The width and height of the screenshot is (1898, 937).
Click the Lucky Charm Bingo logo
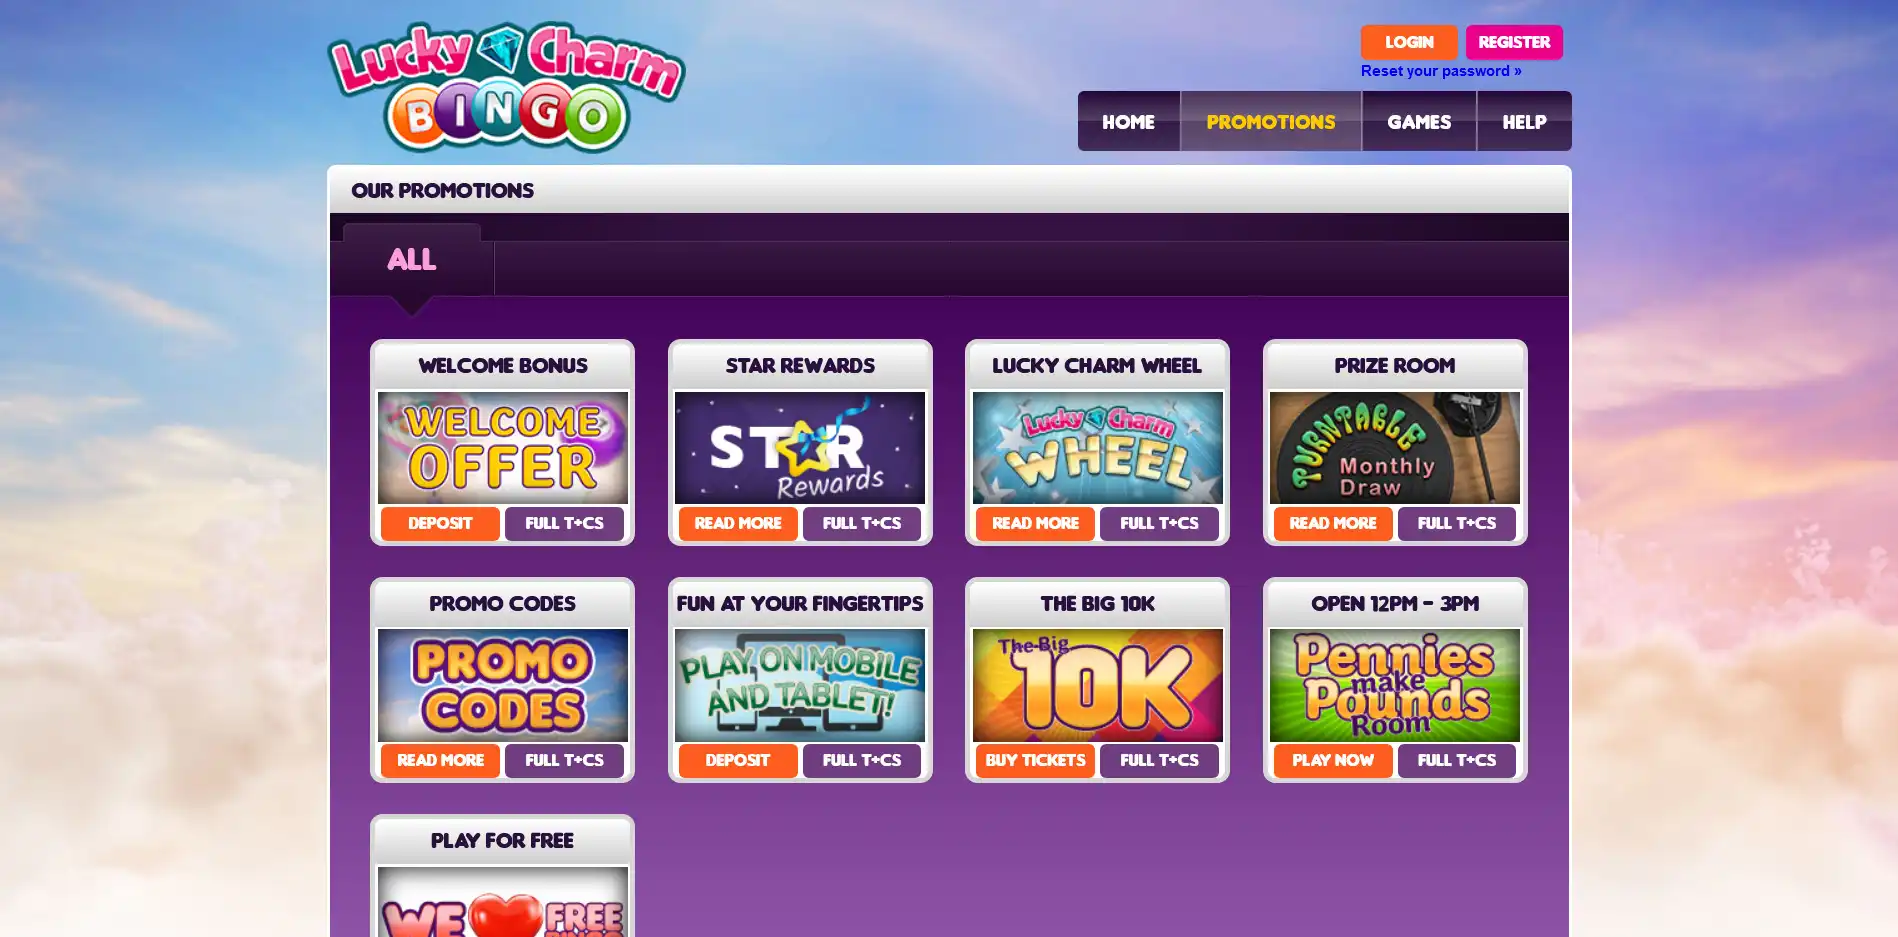pyautogui.click(x=506, y=87)
